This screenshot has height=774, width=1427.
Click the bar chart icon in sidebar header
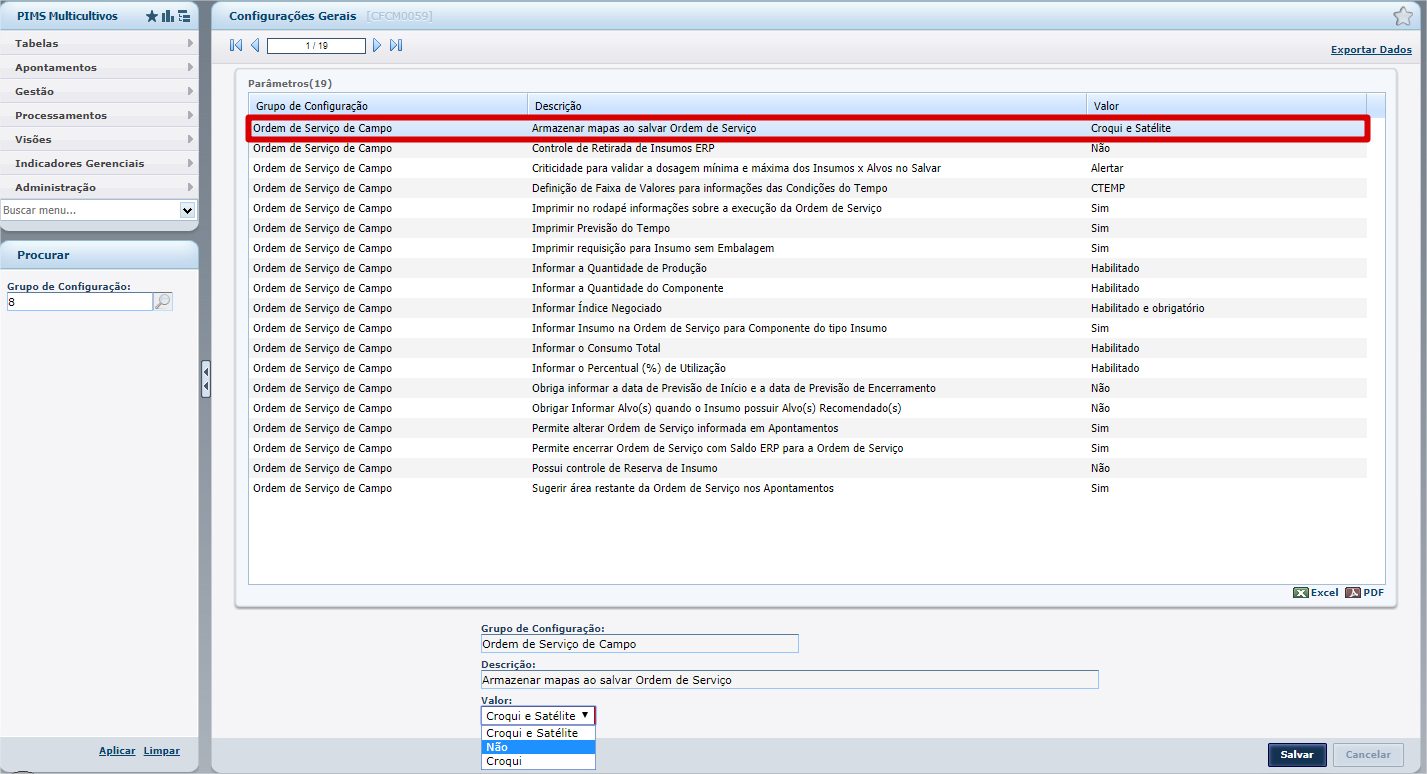(168, 16)
